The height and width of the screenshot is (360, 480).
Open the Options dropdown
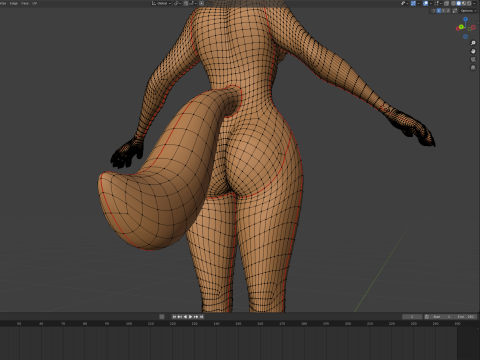(x=468, y=11)
